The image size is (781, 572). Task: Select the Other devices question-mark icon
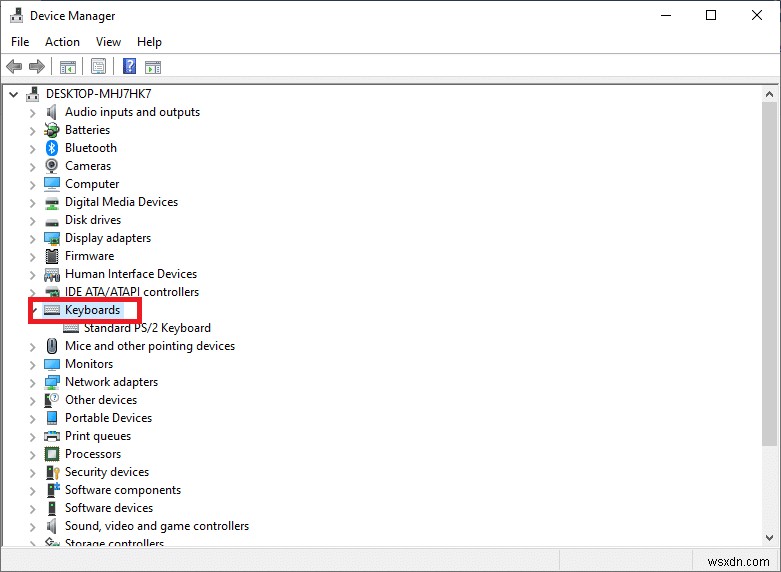click(52, 400)
